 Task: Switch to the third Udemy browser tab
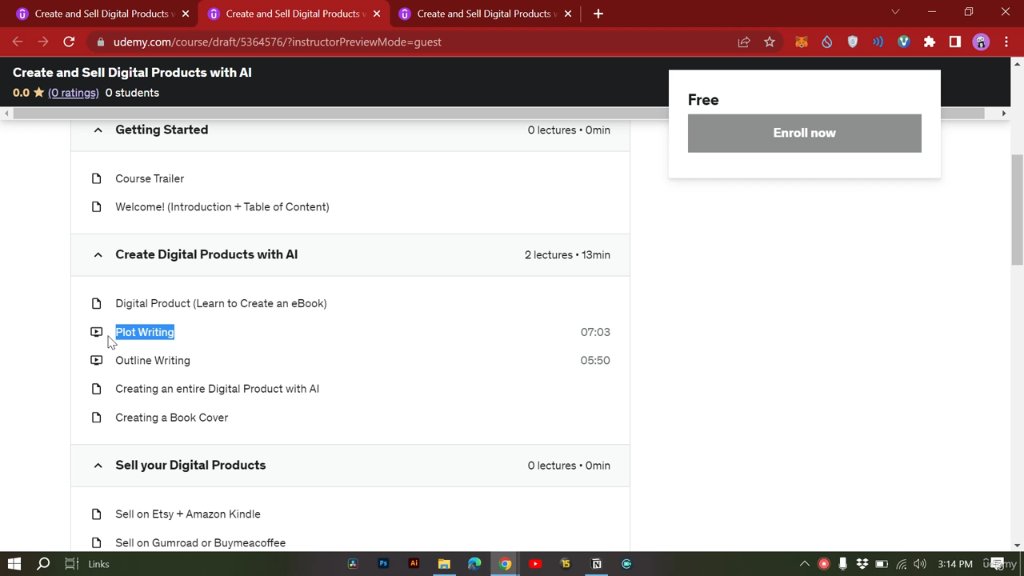484,14
